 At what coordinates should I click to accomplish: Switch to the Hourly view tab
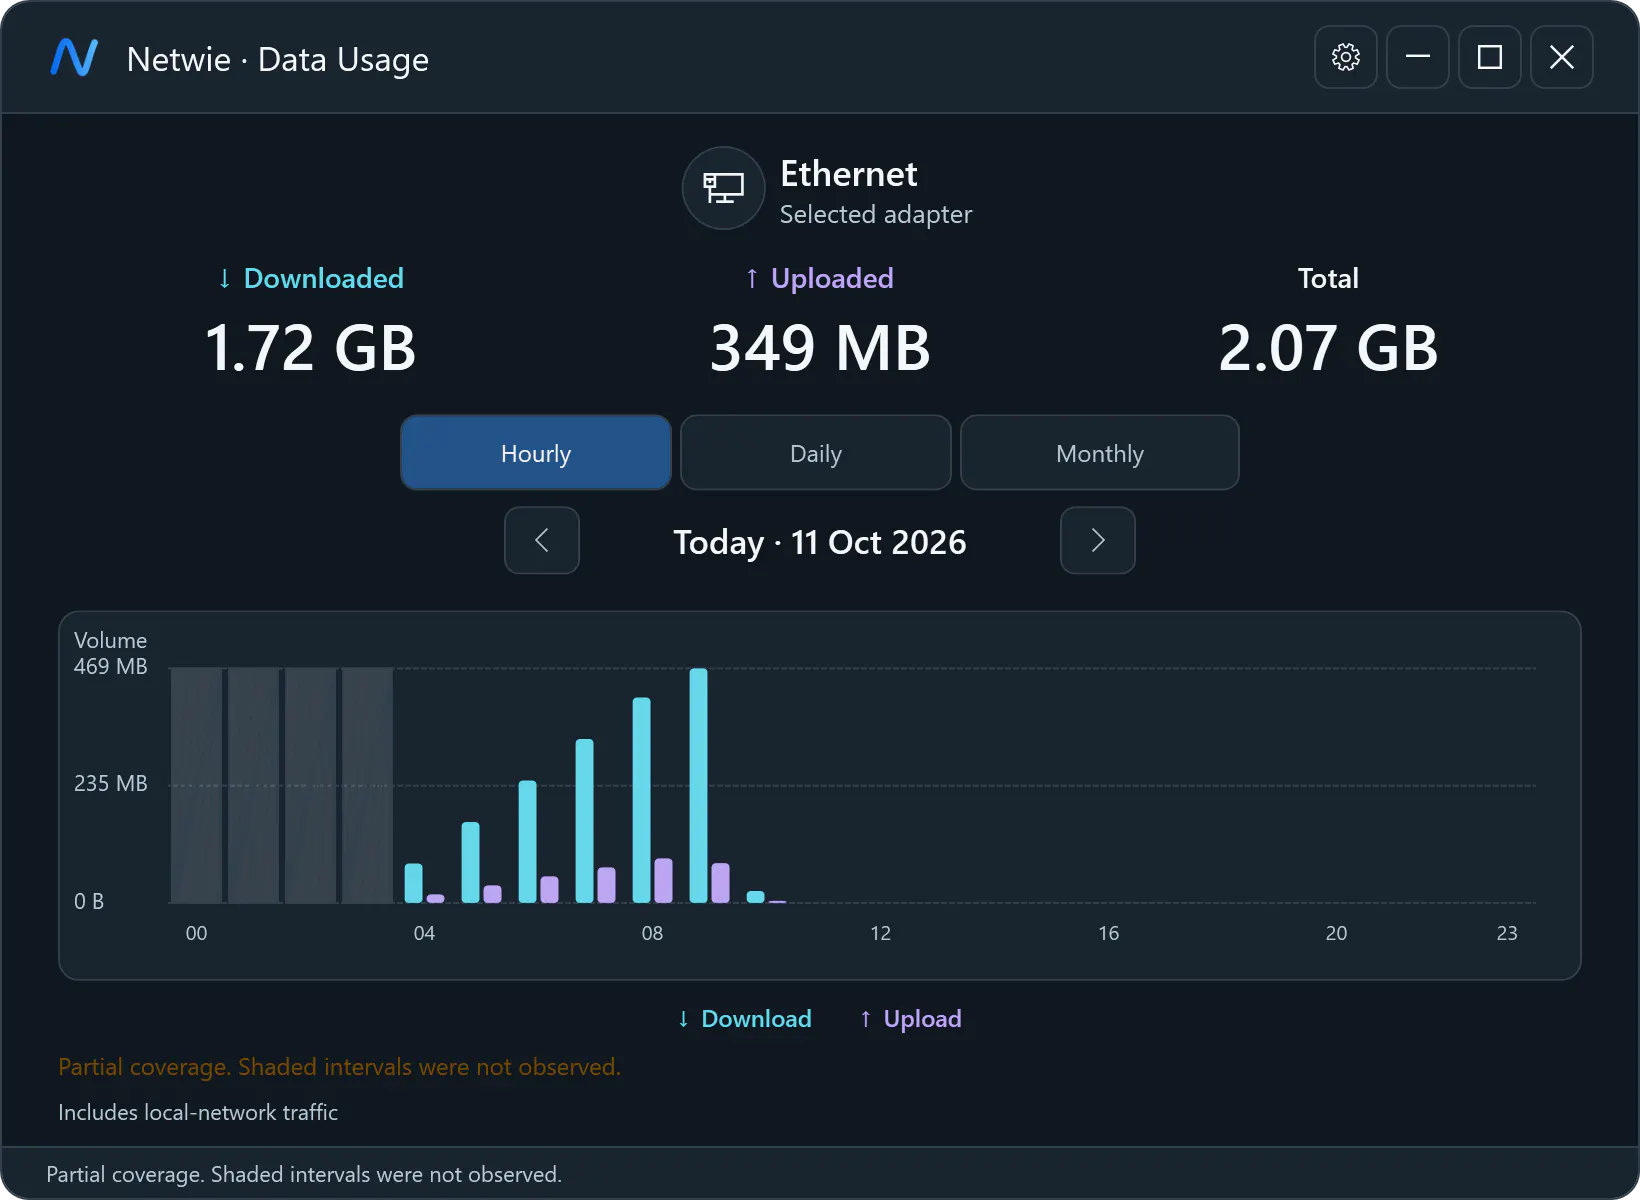tap(536, 453)
